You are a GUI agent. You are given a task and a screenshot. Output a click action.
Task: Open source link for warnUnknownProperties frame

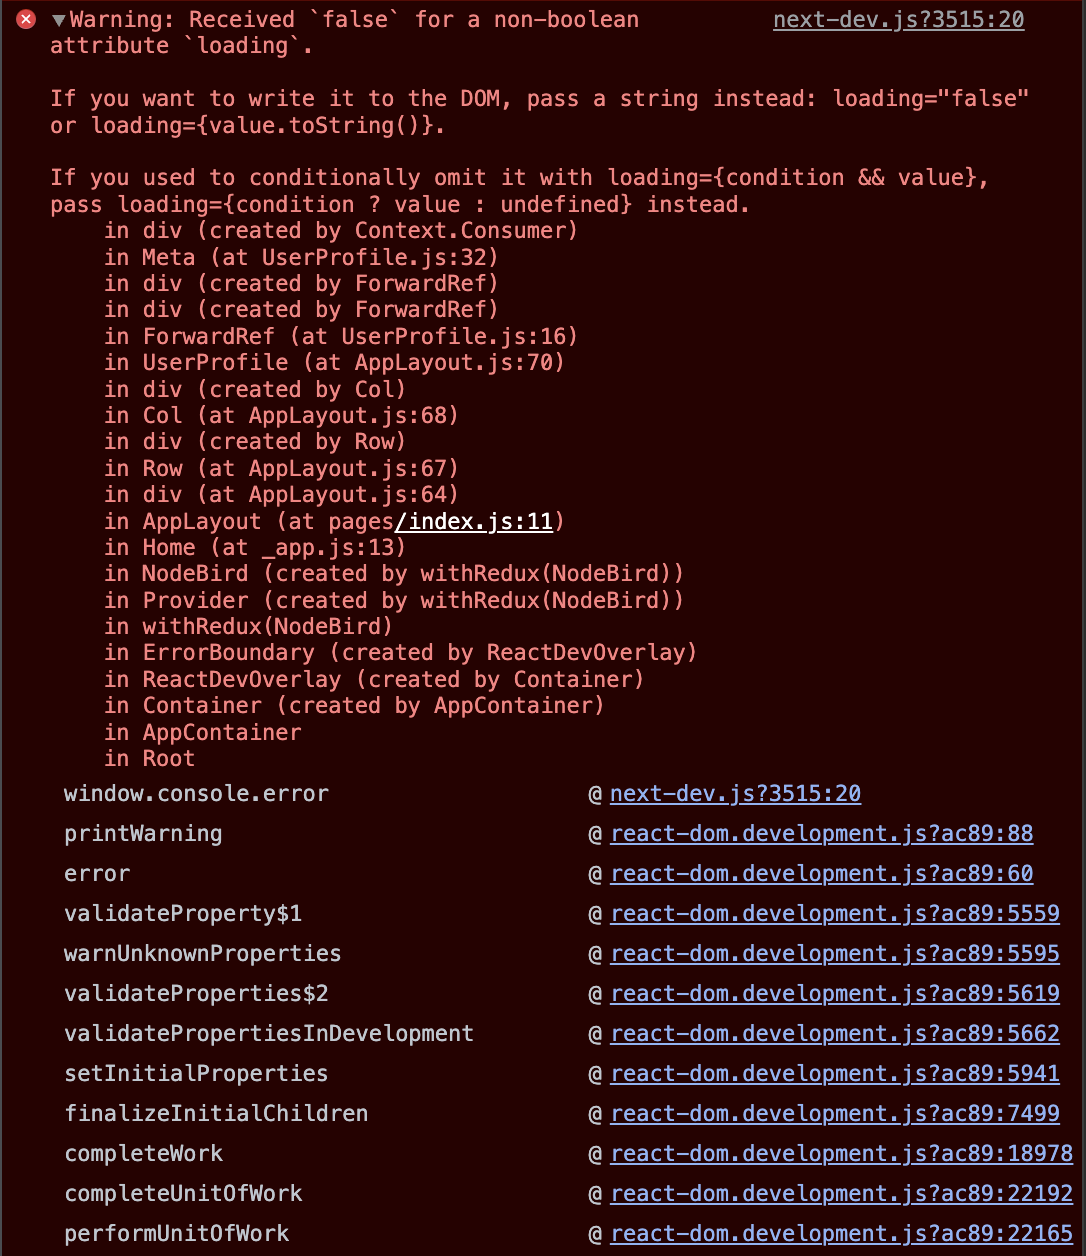coord(834,954)
